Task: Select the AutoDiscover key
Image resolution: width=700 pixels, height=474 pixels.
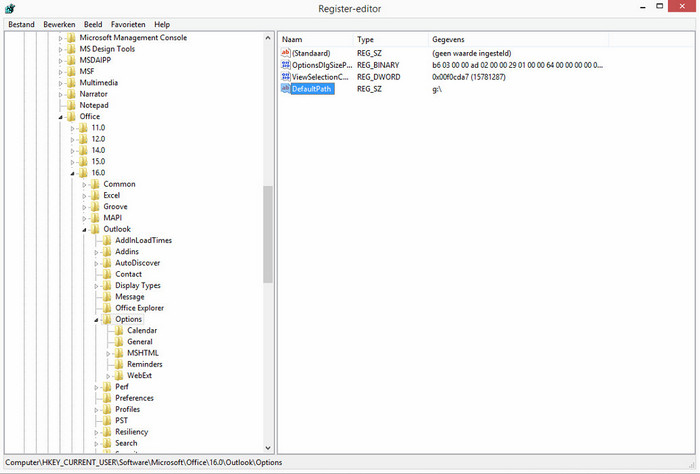Action: 138,263
